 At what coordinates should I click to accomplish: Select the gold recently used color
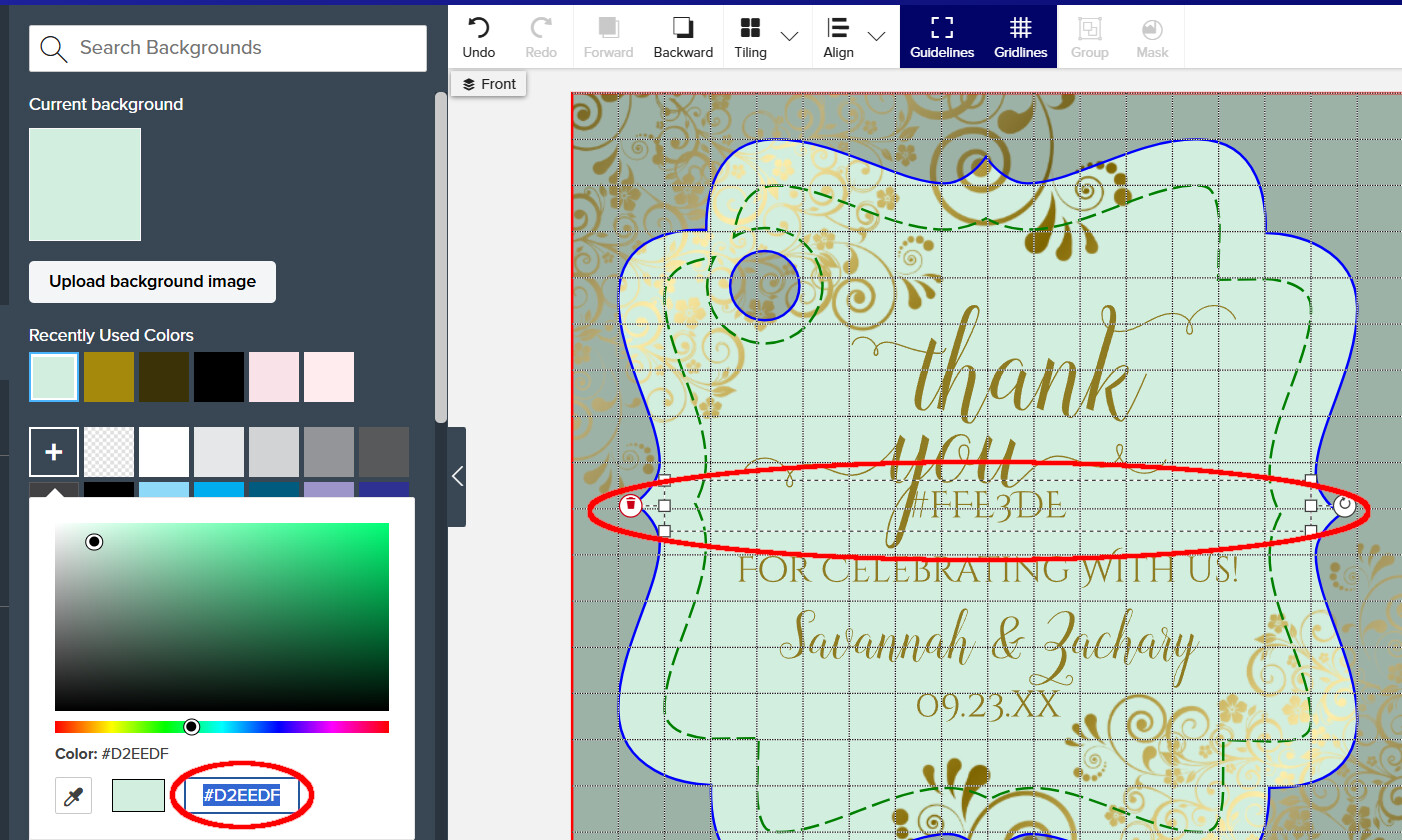click(109, 377)
